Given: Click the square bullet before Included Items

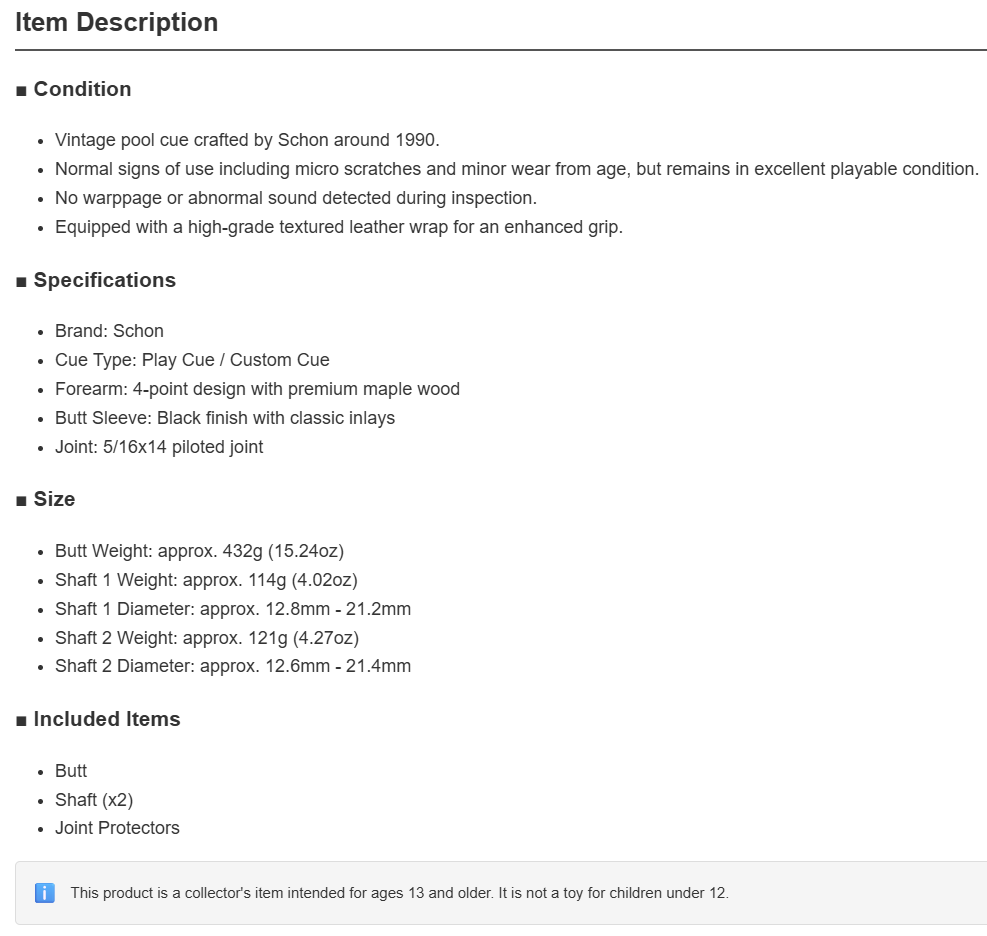Looking at the screenshot, I should point(21,721).
